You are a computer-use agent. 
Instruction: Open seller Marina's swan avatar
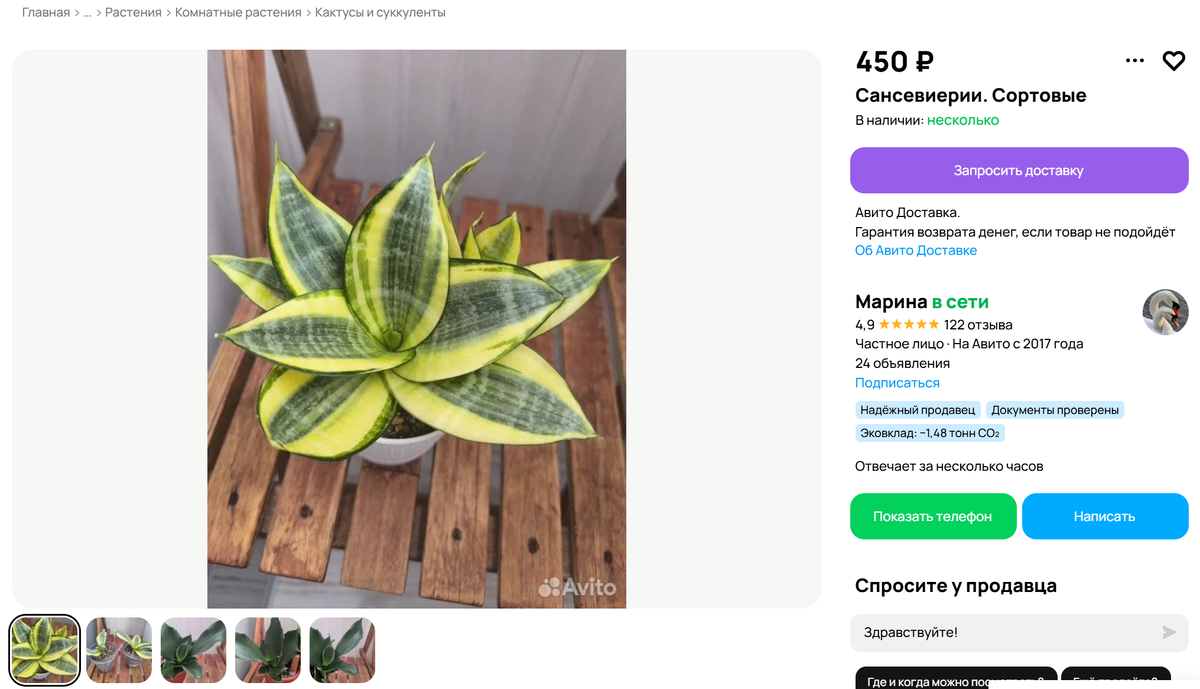1165,313
